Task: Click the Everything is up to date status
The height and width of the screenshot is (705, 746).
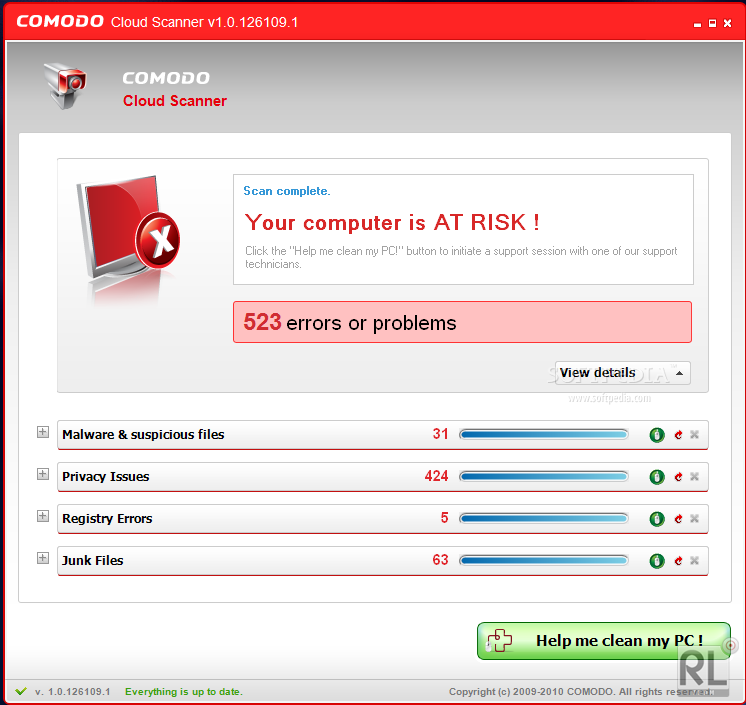Action: coord(183,692)
